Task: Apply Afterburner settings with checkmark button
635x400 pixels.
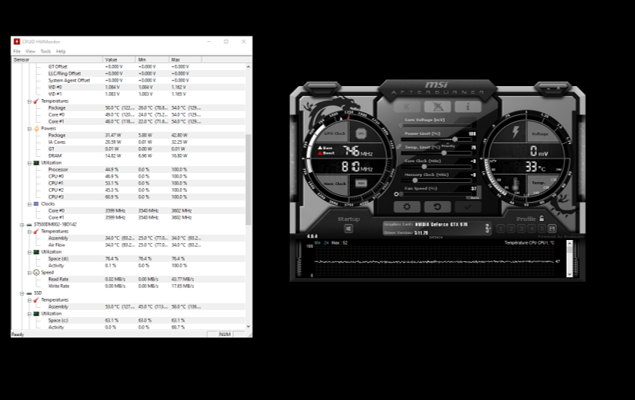Action: 468,207
